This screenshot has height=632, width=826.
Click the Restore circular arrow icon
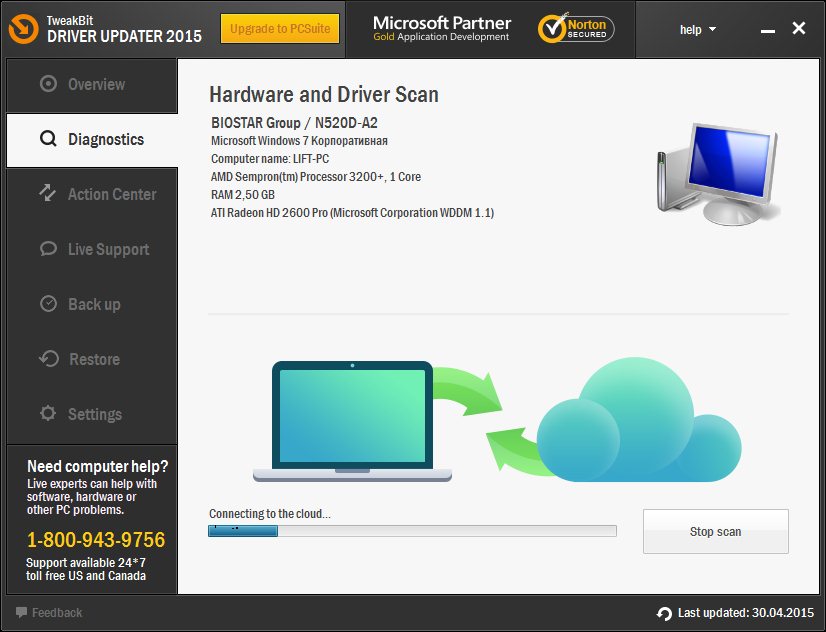(x=49, y=359)
